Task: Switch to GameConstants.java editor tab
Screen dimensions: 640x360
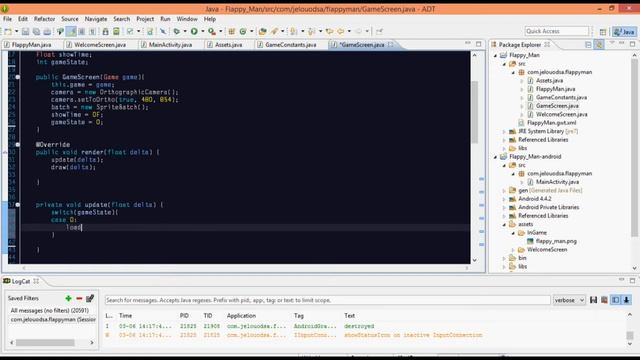Action: click(290, 45)
